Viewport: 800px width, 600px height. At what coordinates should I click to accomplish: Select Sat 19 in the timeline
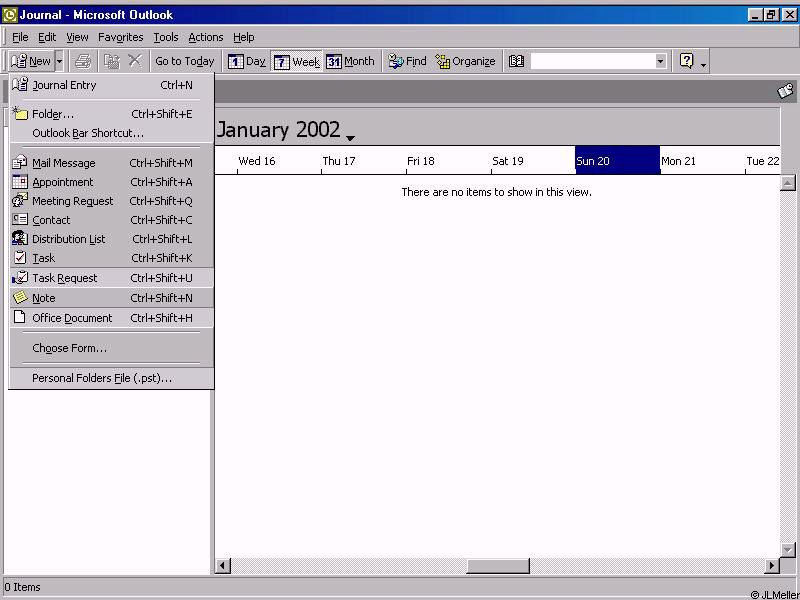(508, 161)
